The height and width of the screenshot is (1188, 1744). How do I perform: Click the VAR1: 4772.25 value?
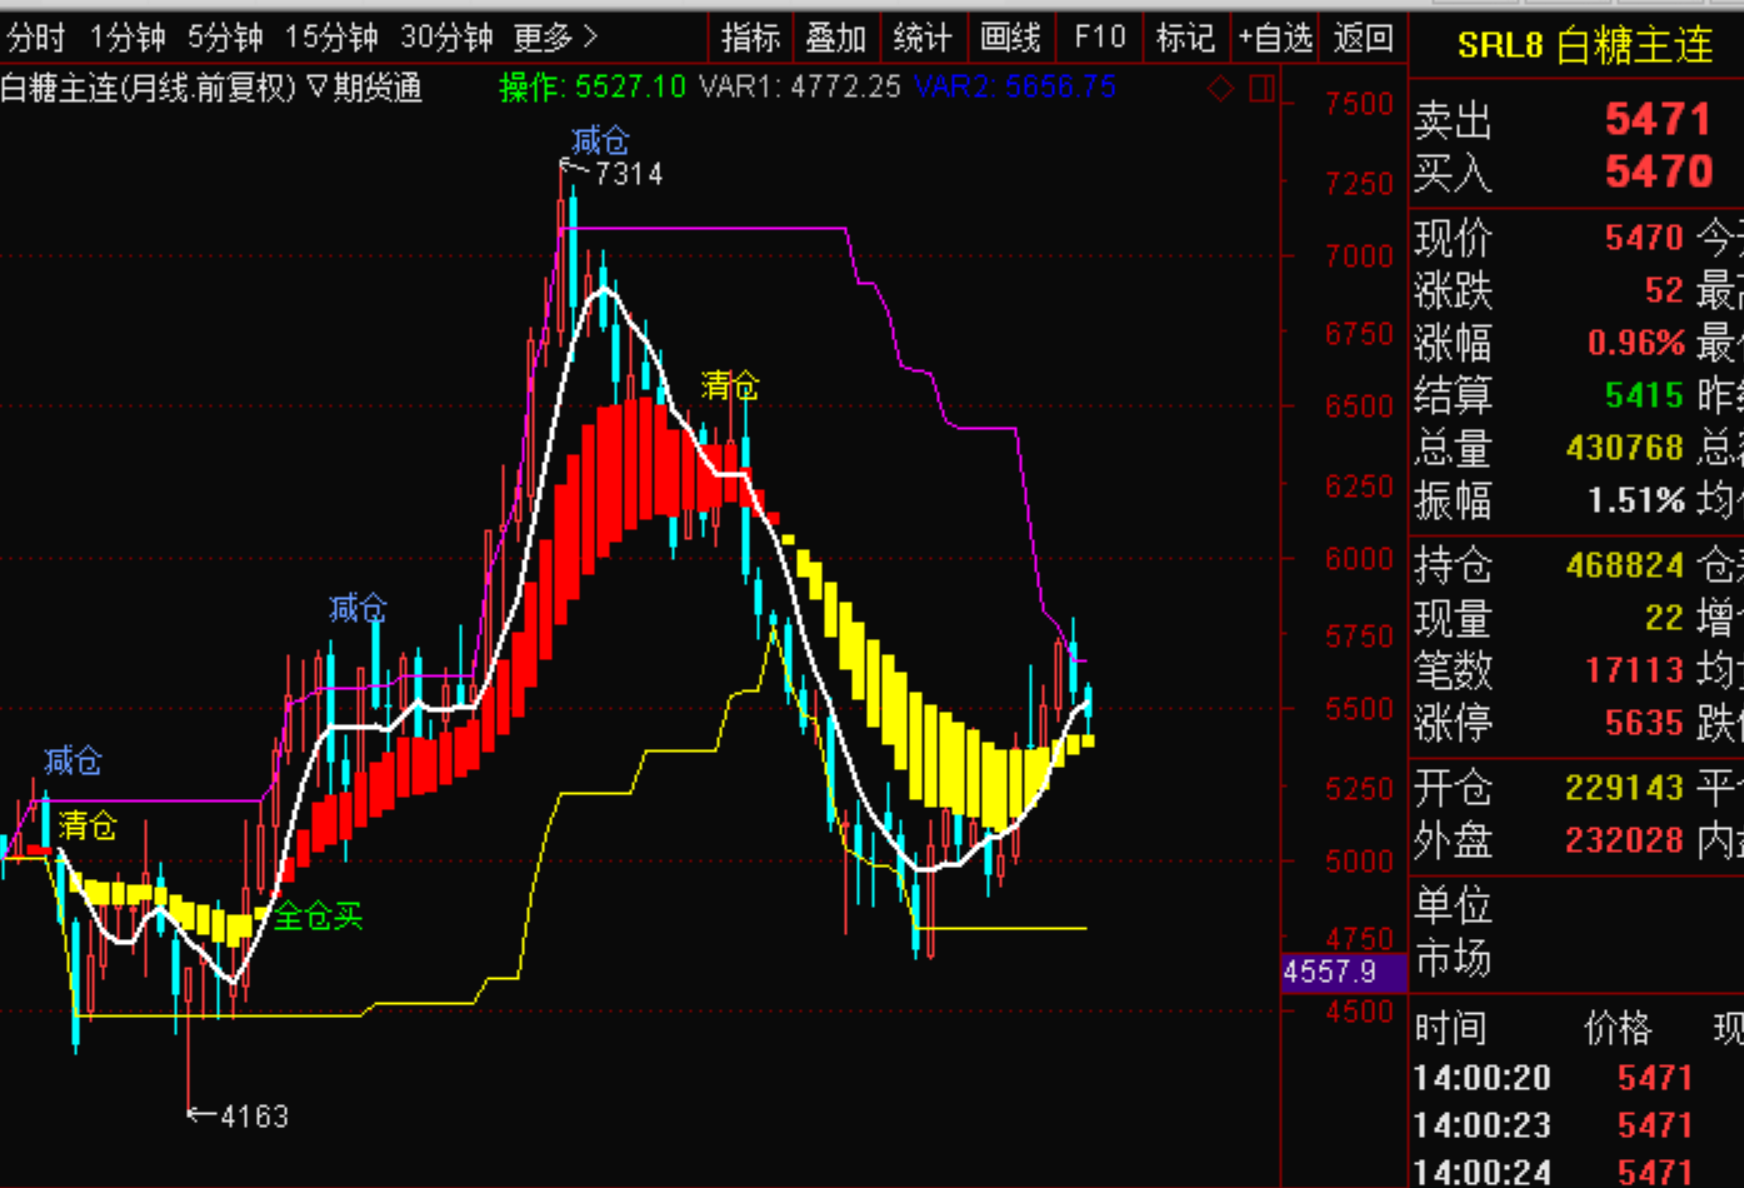(x=800, y=88)
